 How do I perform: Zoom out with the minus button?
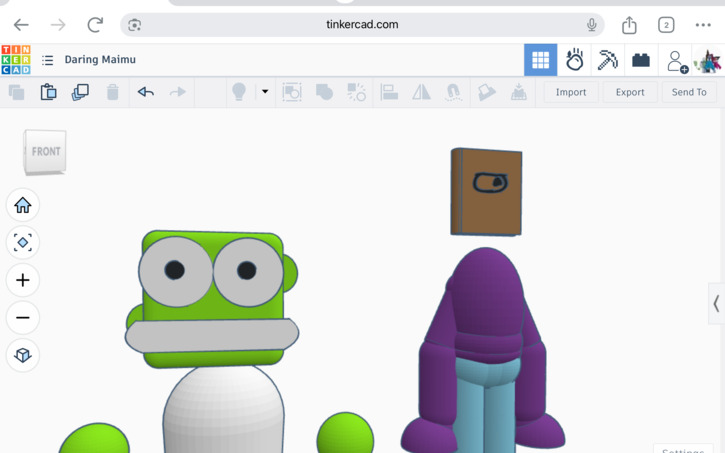click(x=23, y=318)
